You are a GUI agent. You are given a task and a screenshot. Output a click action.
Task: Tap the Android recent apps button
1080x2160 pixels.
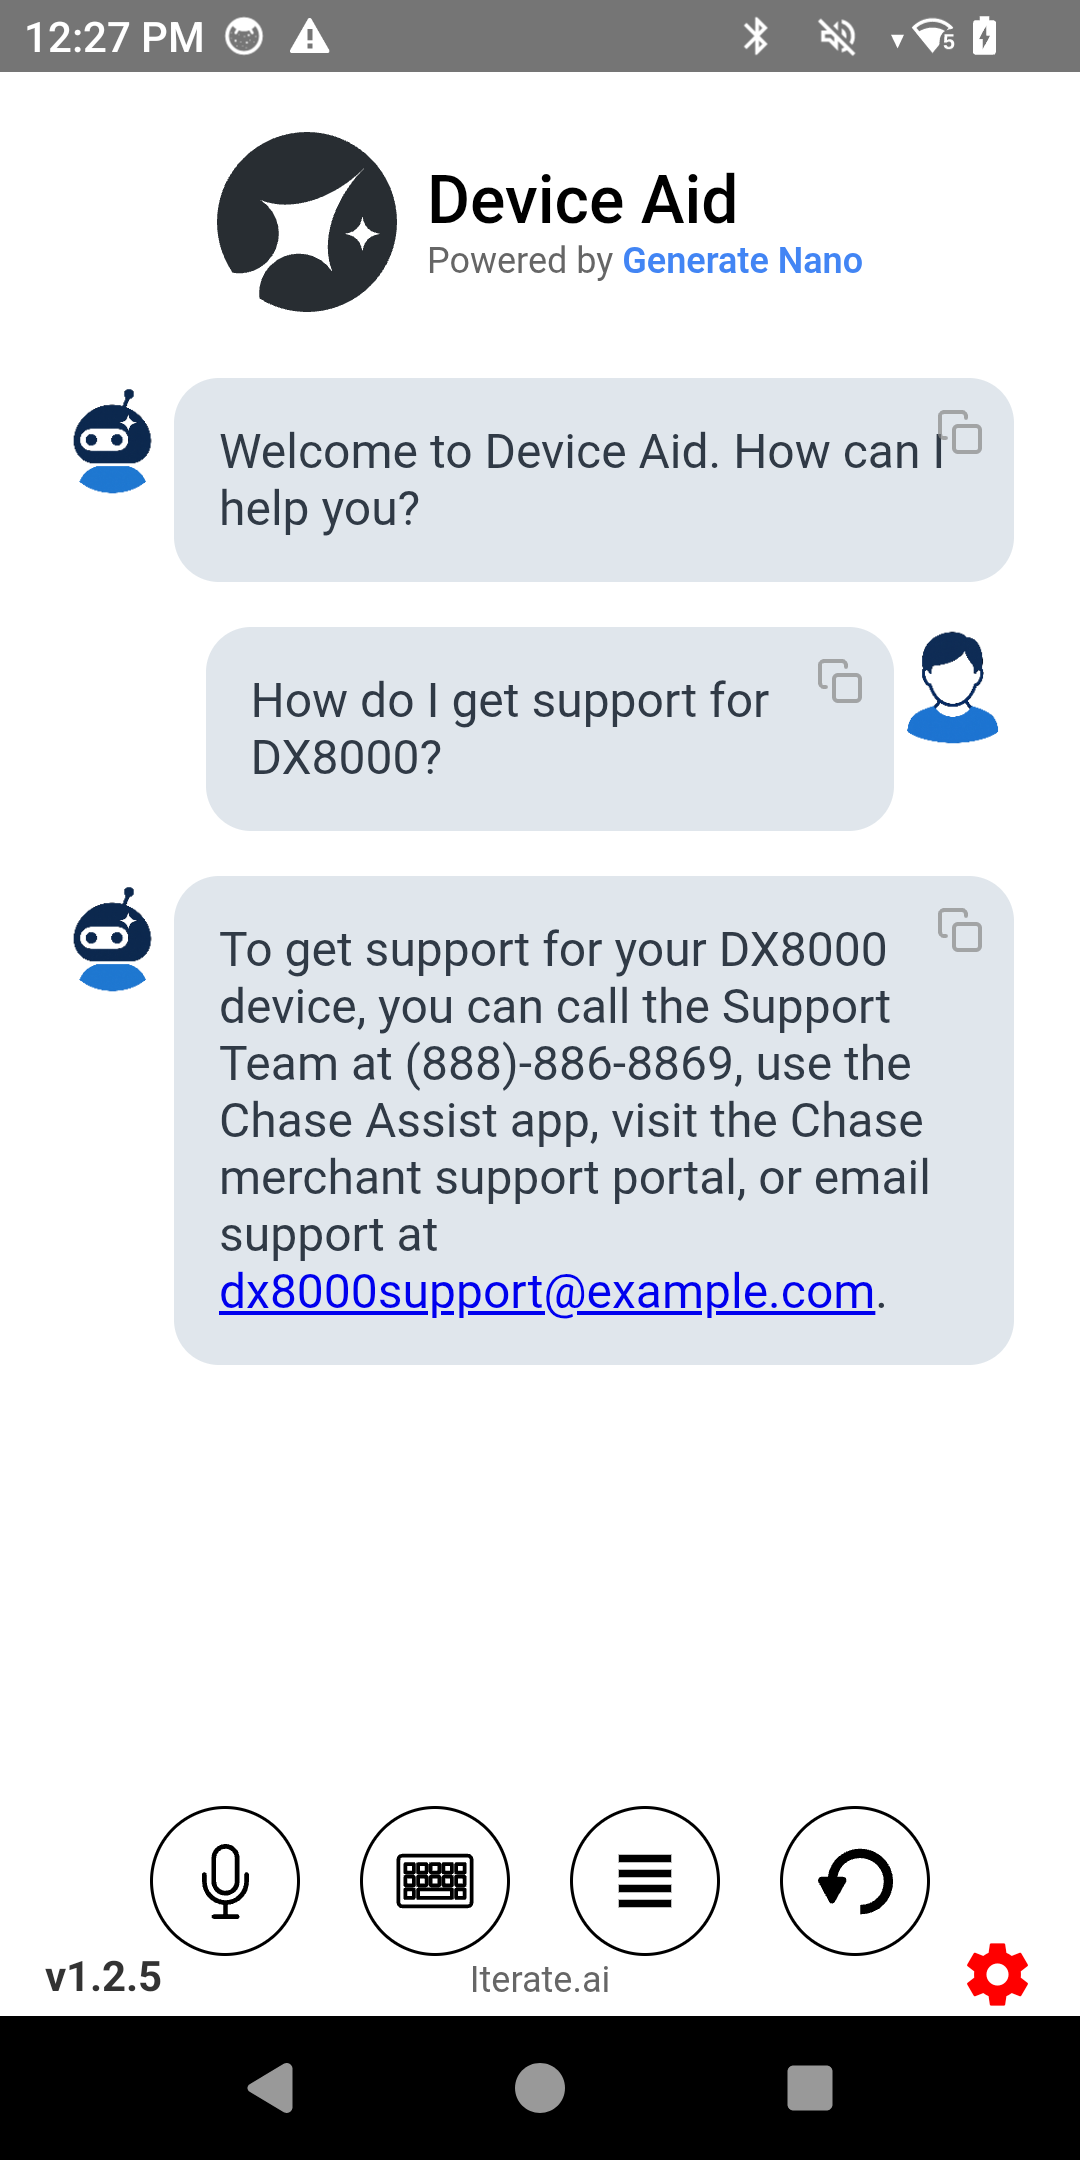click(x=810, y=2088)
